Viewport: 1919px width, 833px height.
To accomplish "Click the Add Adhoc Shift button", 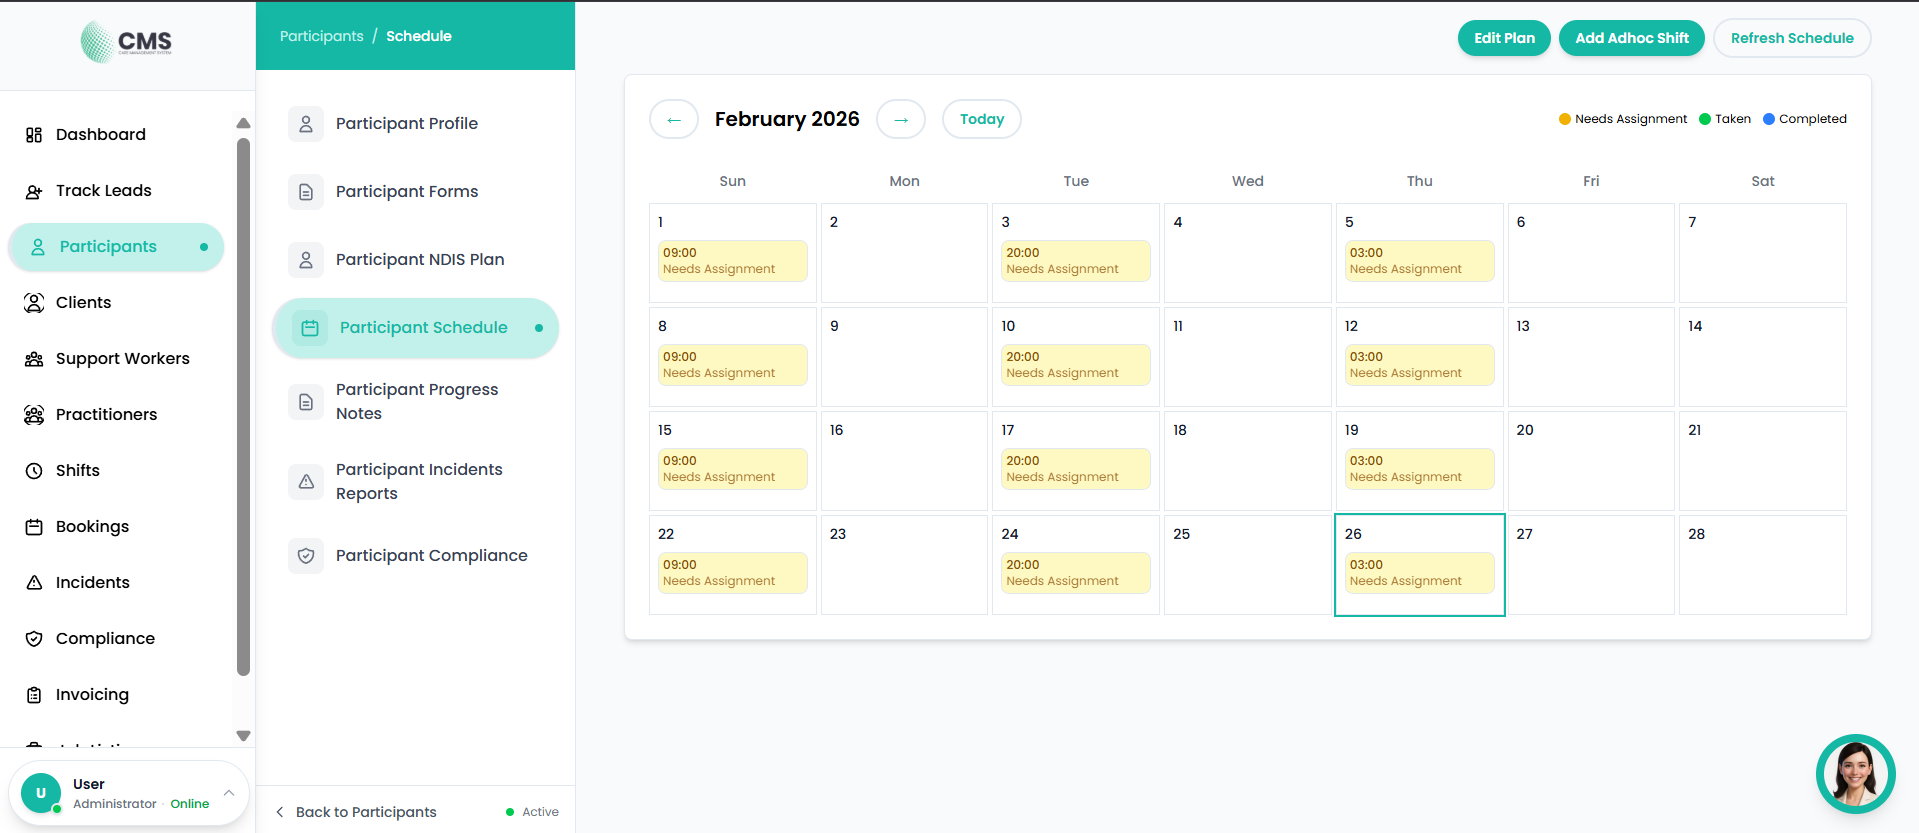I will (1632, 38).
